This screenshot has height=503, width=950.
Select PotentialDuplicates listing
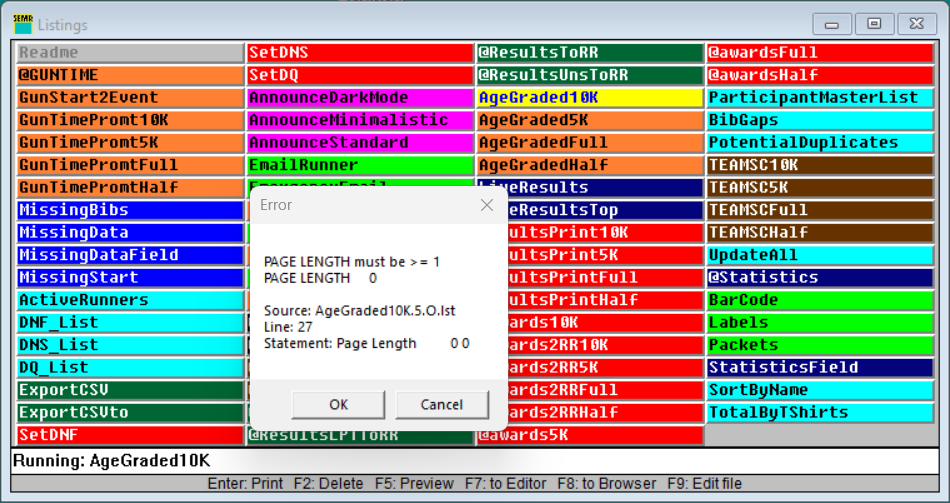click(x=820, y=142)
